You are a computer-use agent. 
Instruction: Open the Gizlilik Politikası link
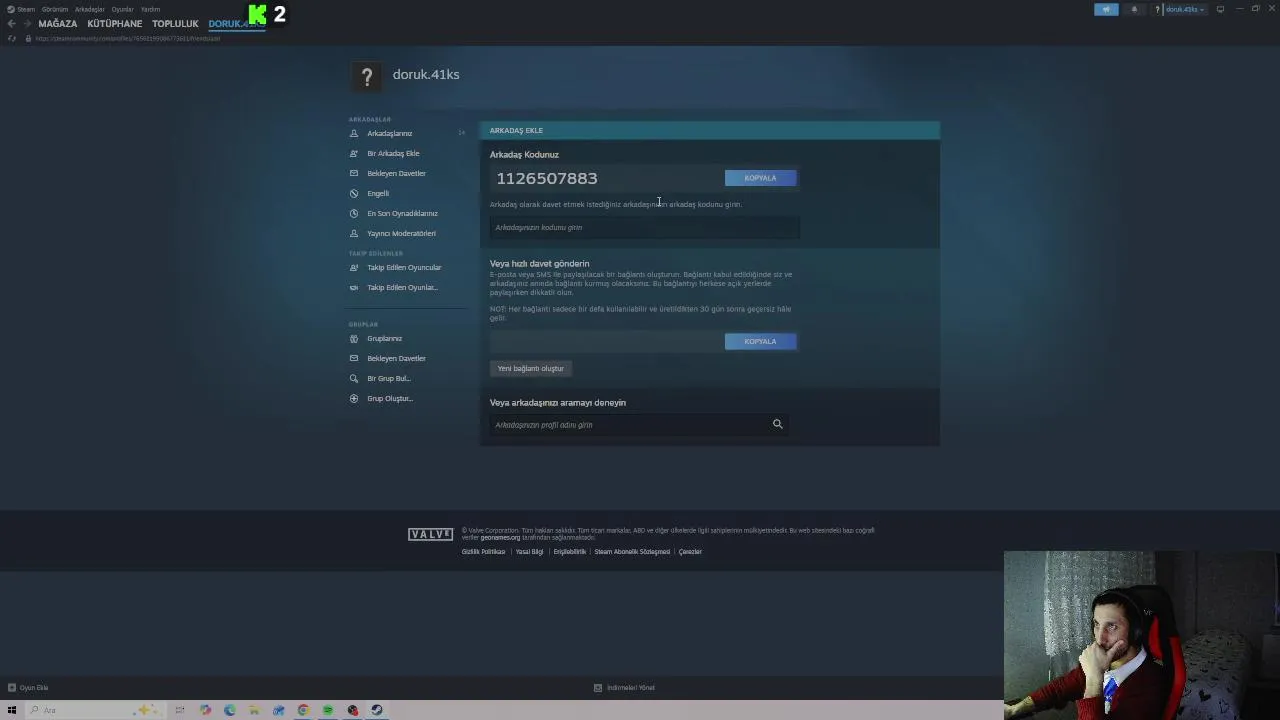click(483, 552)
